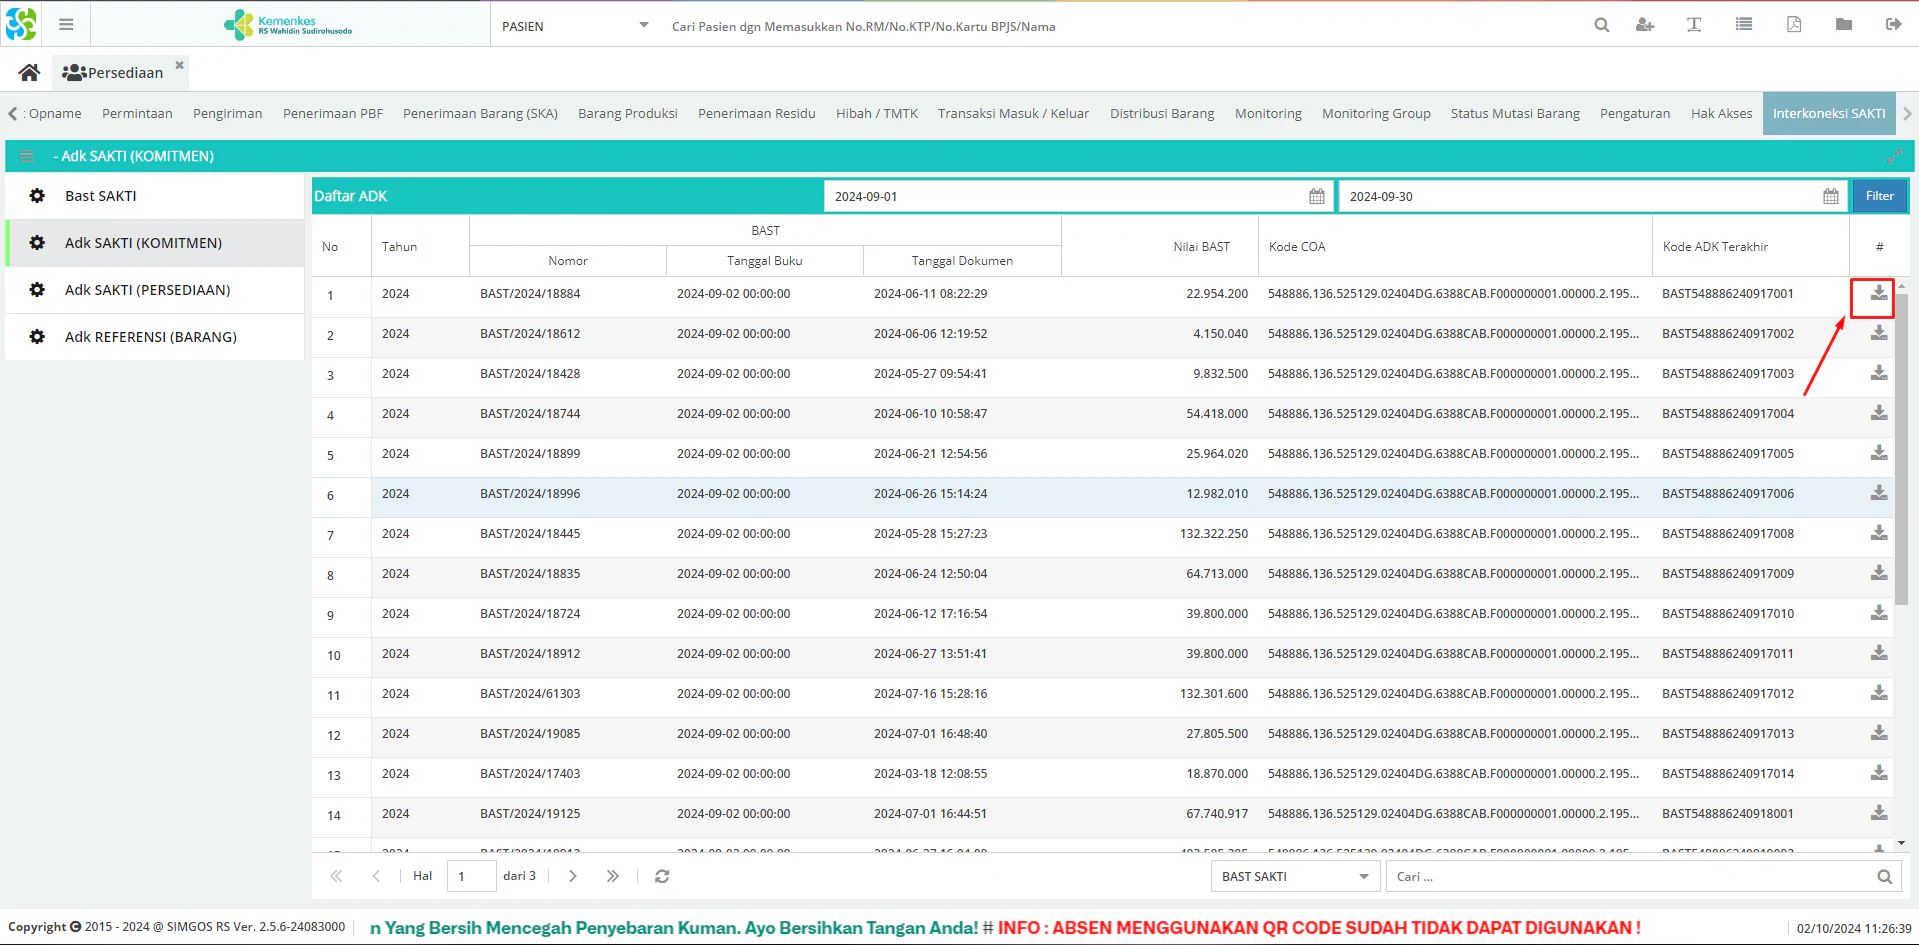Open the Monitoring Group tab
The image size is (1919, 945).
pyautogui.click(x=1376, y=114)
